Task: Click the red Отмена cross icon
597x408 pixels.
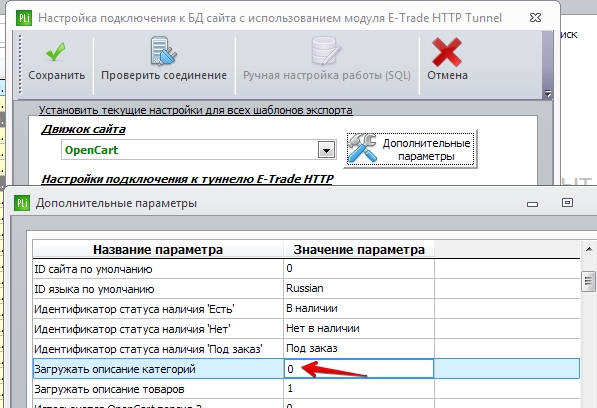Action: 447,52
